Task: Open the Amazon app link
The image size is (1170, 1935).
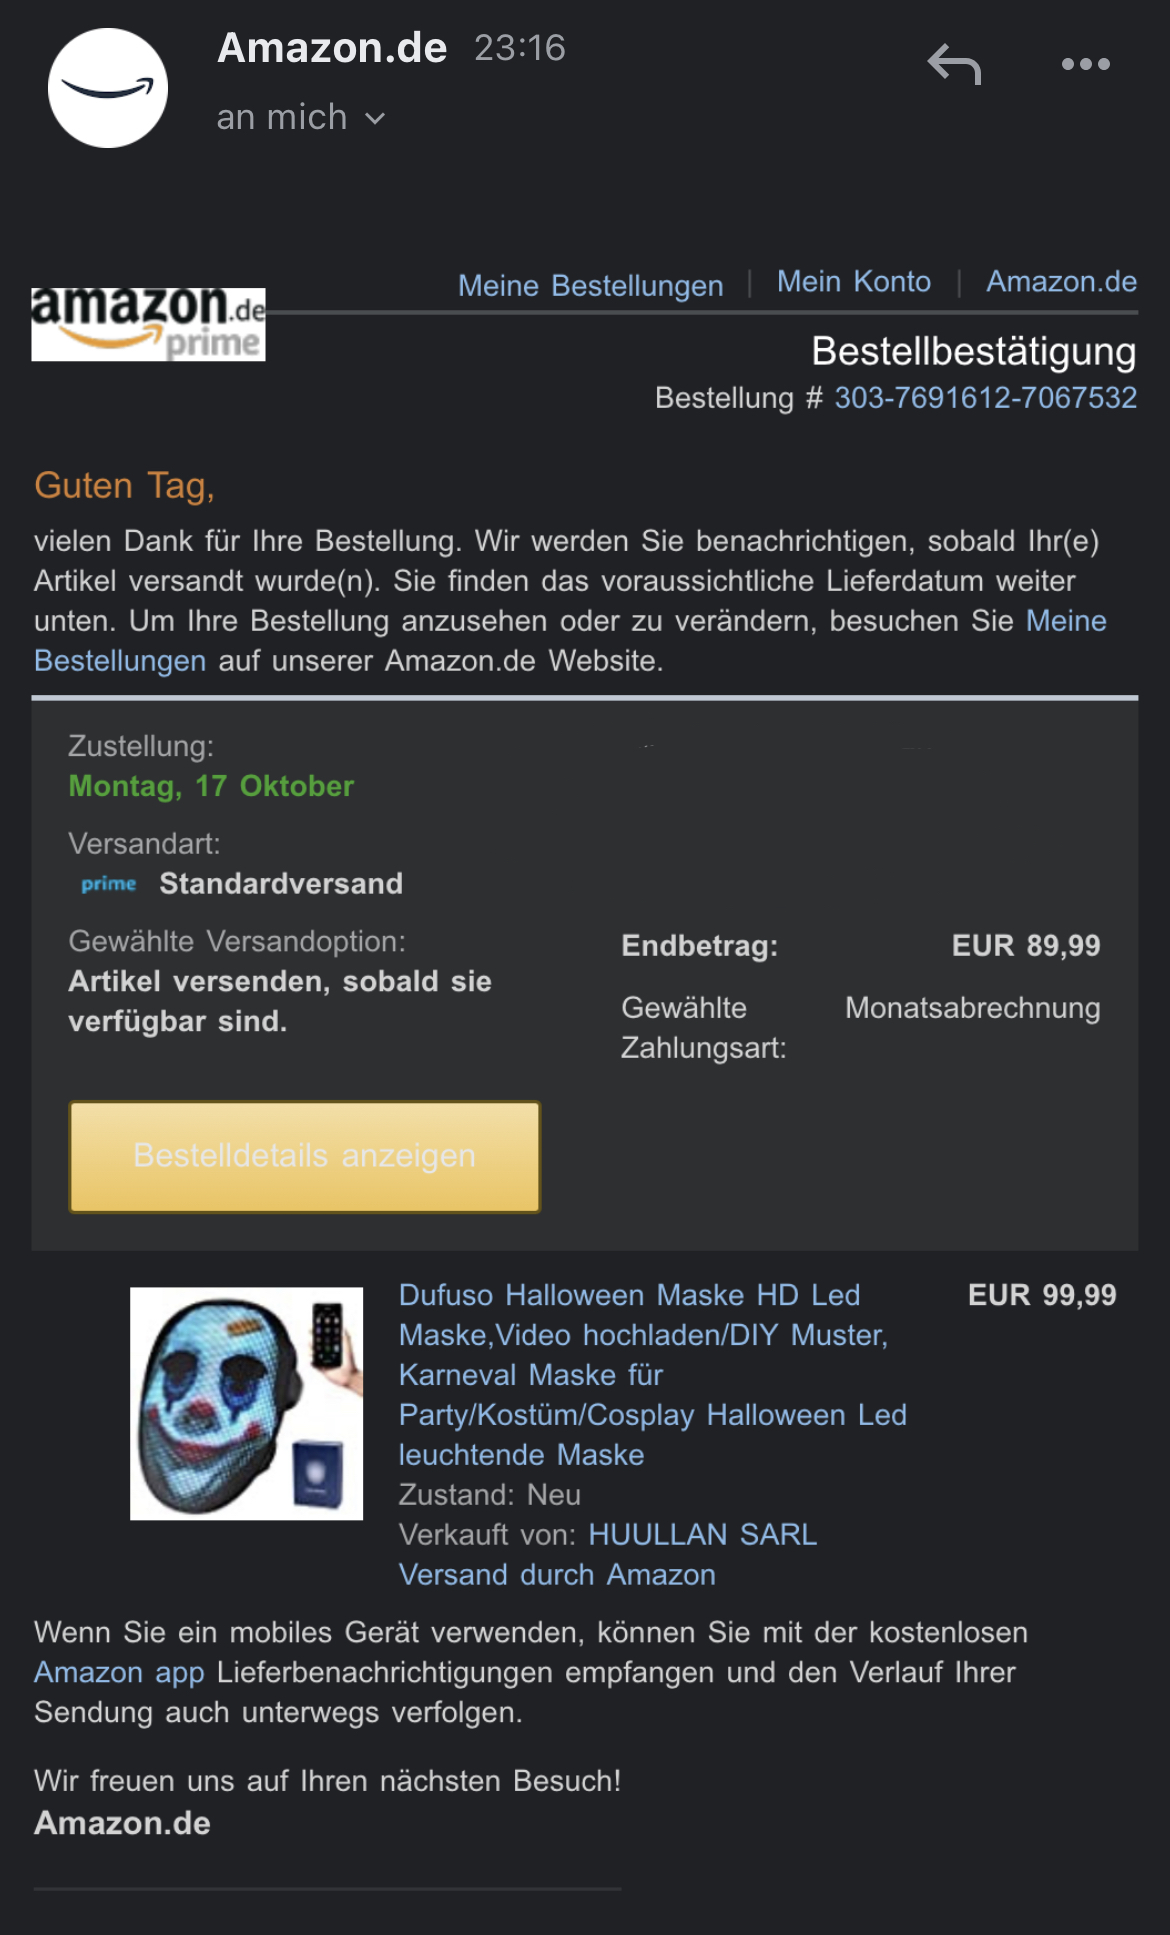Action: [x=119, y=1672]
